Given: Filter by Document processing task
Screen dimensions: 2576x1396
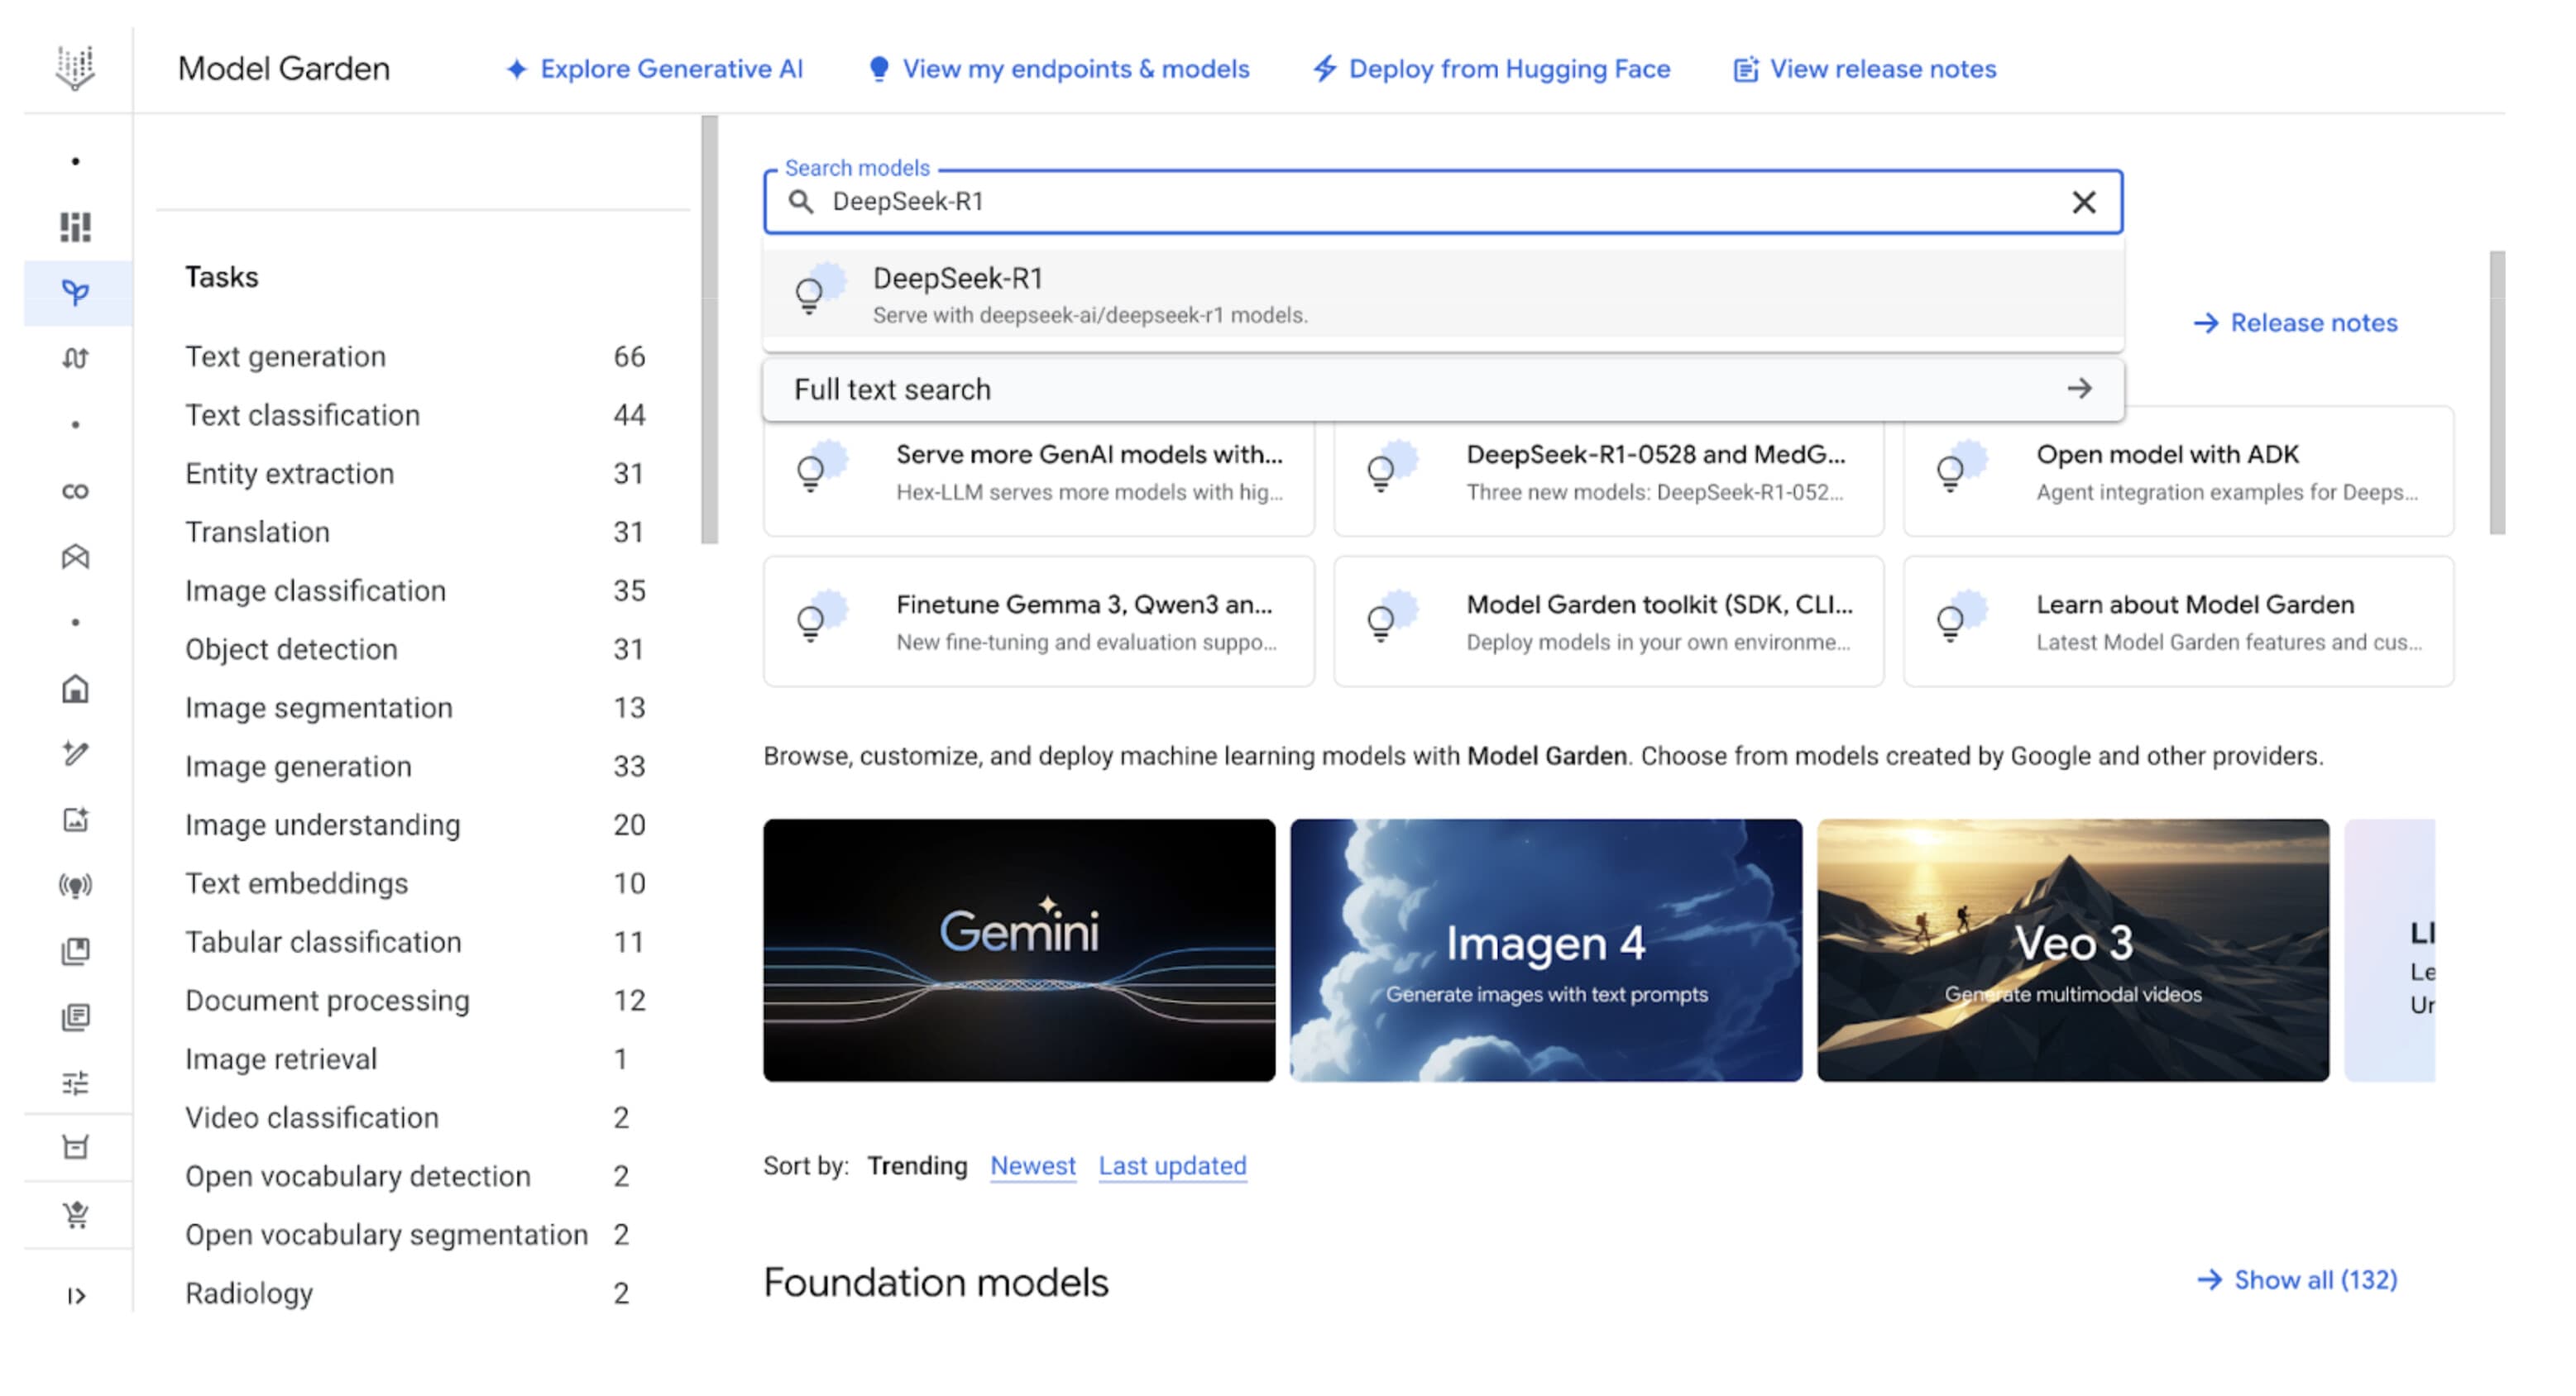Looking at the screenshot, I should click(415, 1000).
